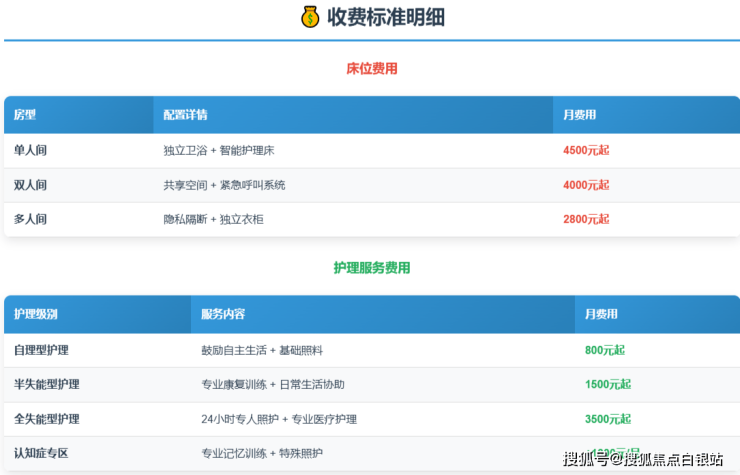Choose the 全失能型护理 care level

tap(47, 419)
